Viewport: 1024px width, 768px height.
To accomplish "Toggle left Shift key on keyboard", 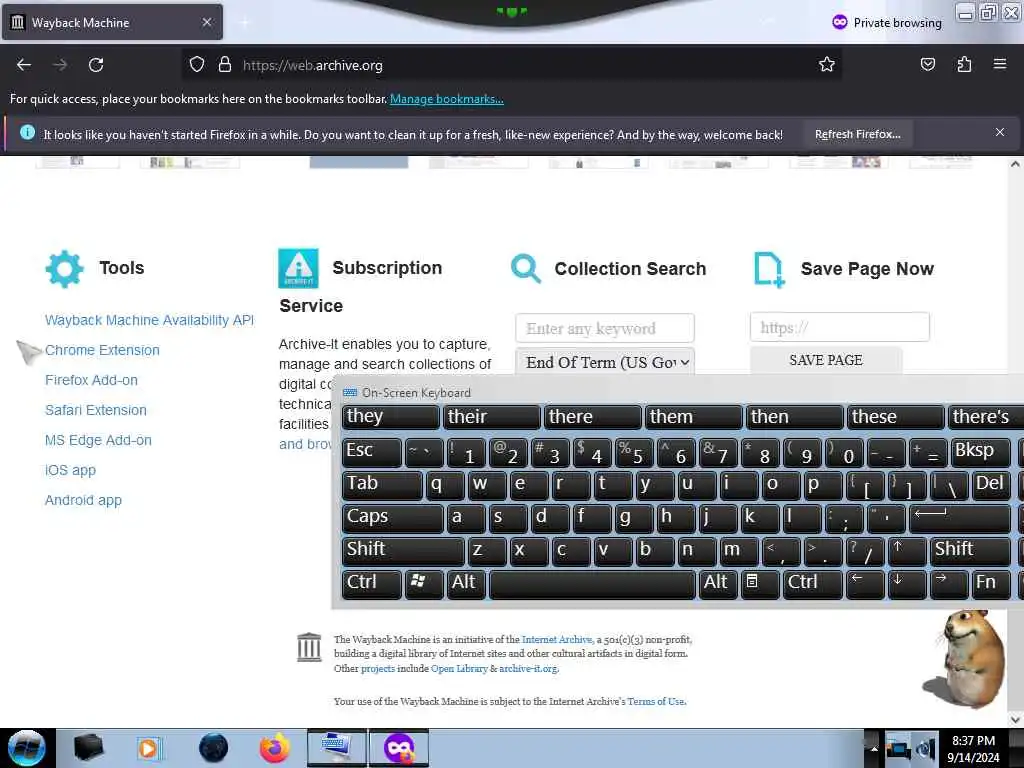I will tap(402, 551).
